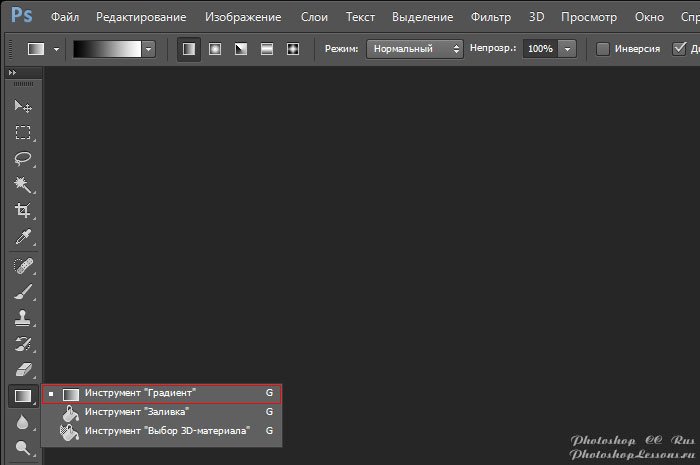This screenshot has width=700, height=465.
Task: Select the Move tool
Action: coord(22,107)
